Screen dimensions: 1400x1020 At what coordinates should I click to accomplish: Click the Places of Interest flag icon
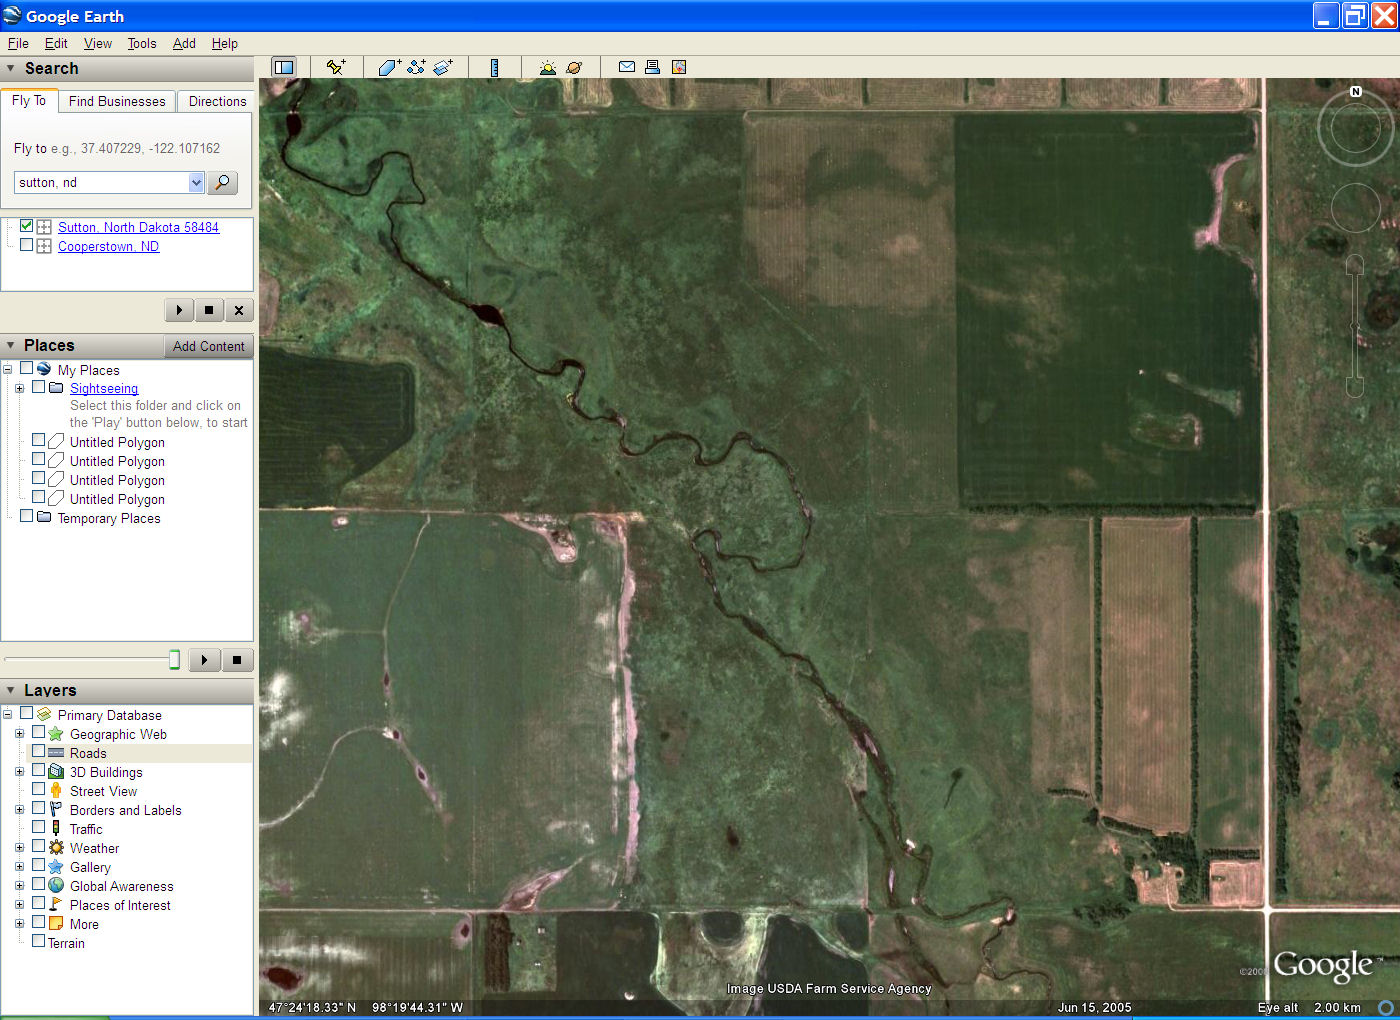(x=56, y=904)
